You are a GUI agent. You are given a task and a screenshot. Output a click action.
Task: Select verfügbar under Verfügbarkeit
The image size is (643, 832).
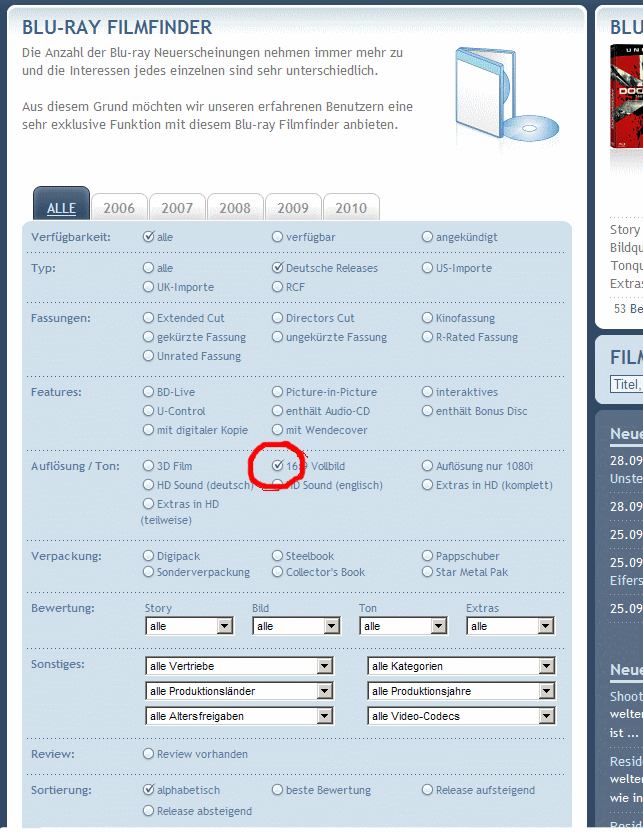point(278,237)
